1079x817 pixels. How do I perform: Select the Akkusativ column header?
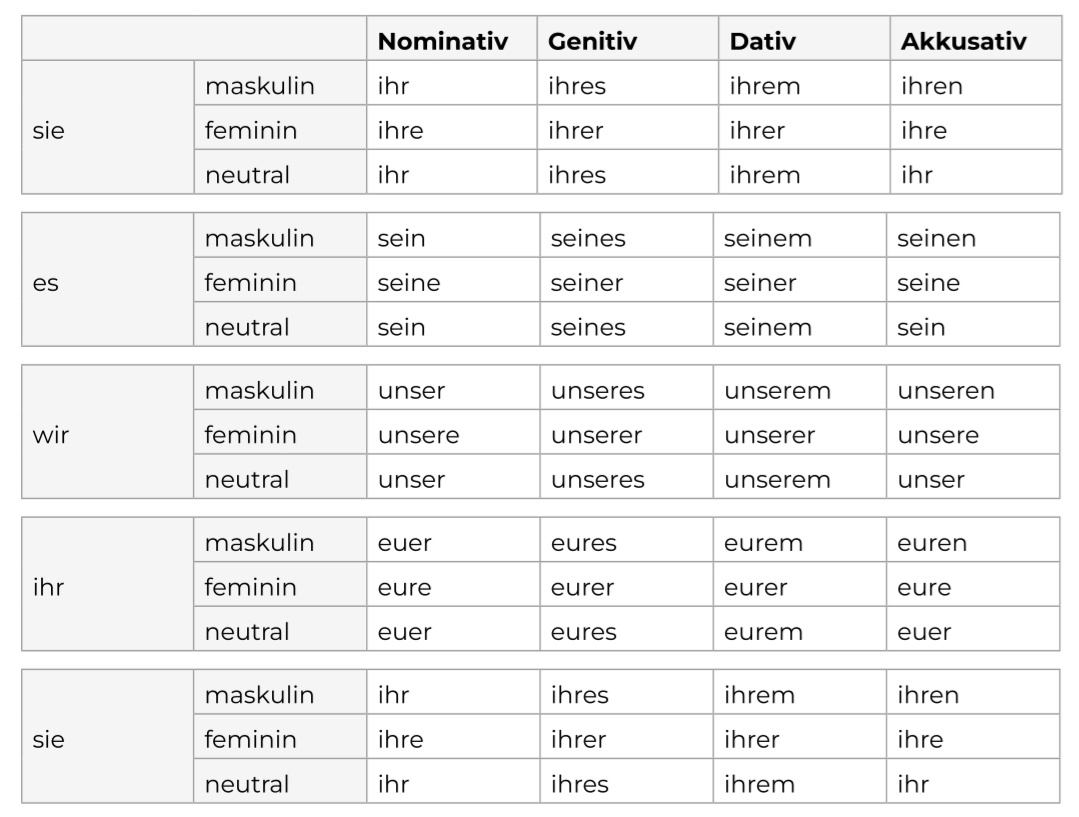(x=963, y=42)
